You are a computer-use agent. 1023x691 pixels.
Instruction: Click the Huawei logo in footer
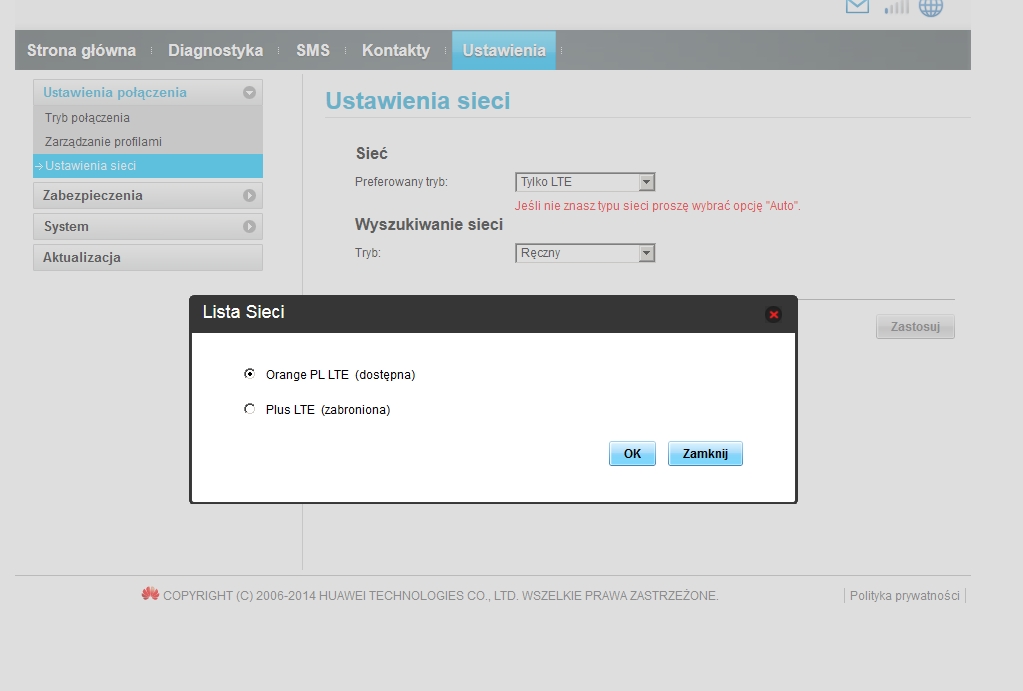150,594
